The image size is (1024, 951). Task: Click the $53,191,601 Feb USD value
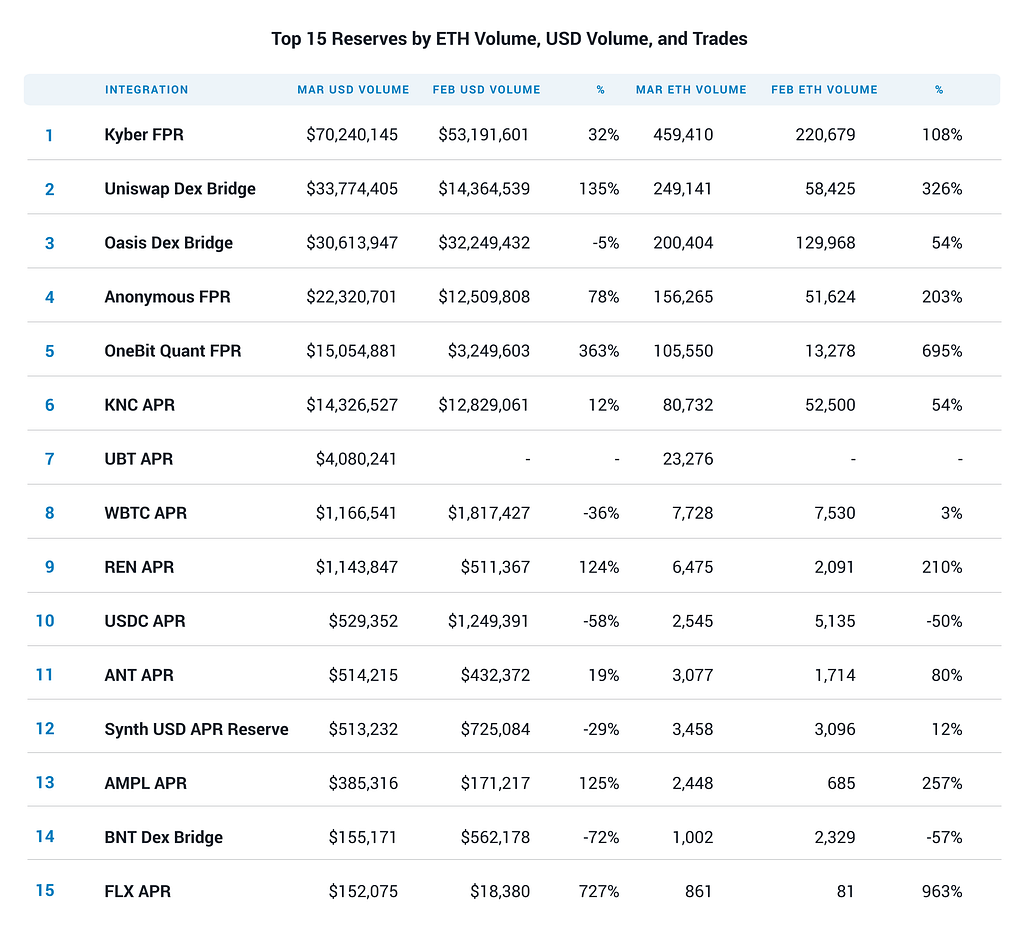click(x=483, y=135)
